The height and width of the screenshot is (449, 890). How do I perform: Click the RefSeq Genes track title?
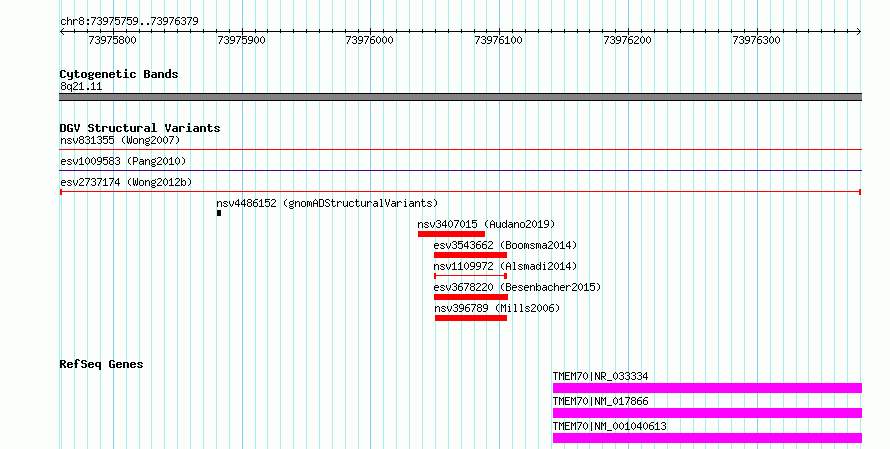tap(101, 364)
